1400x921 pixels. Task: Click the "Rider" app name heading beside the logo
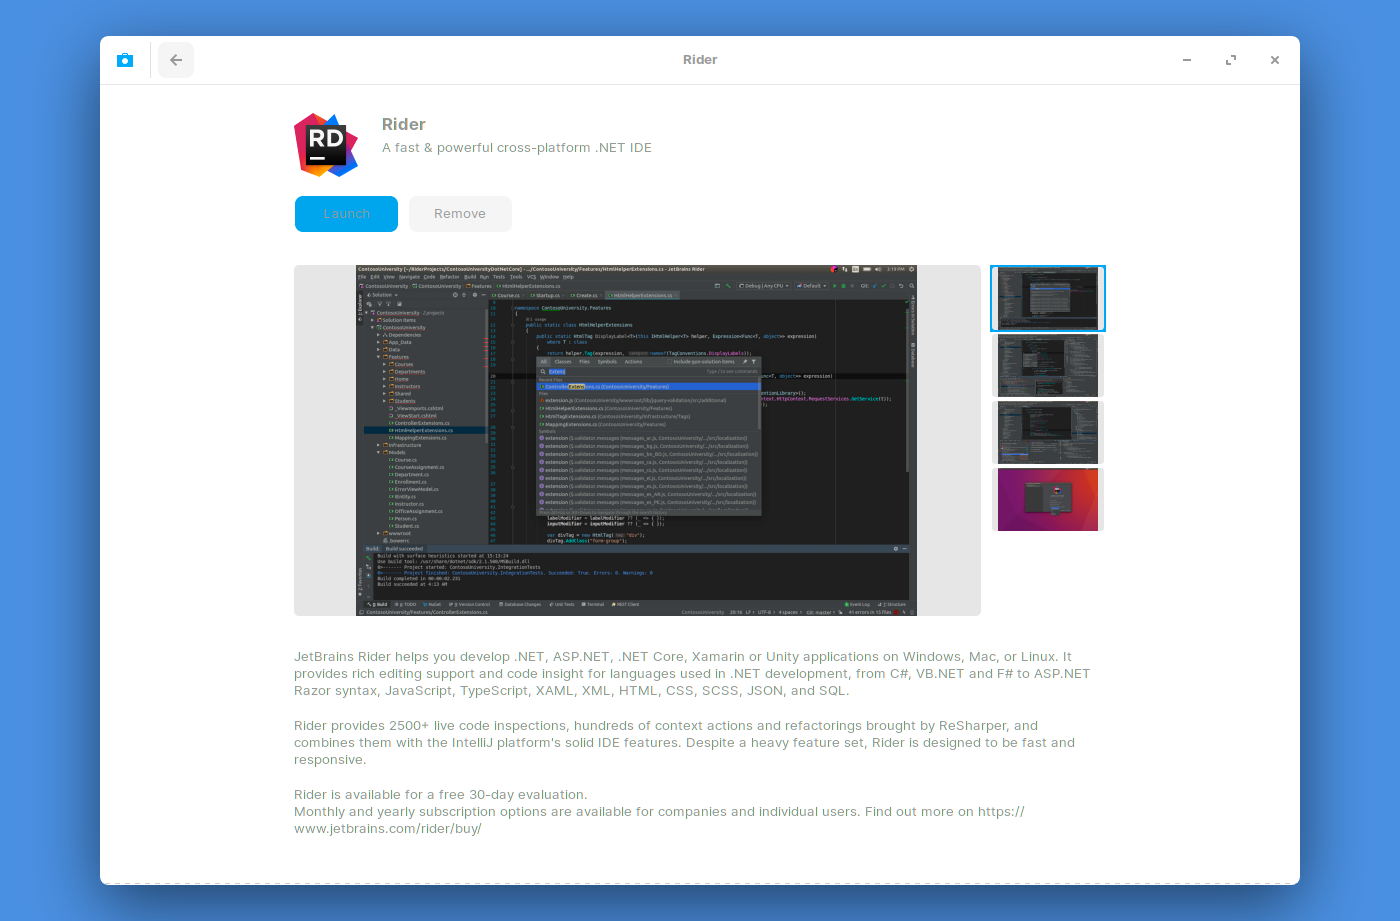click(x=404, y=124)
